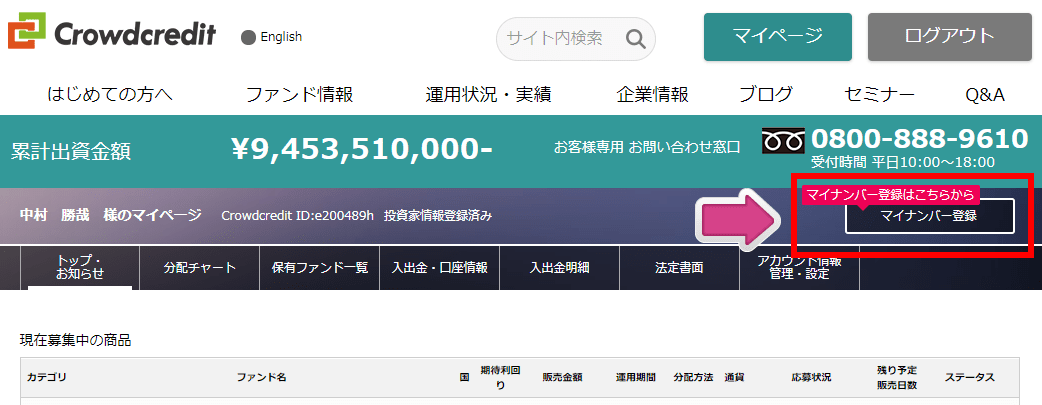Click the magnifying glass search icon

(635, 39)
